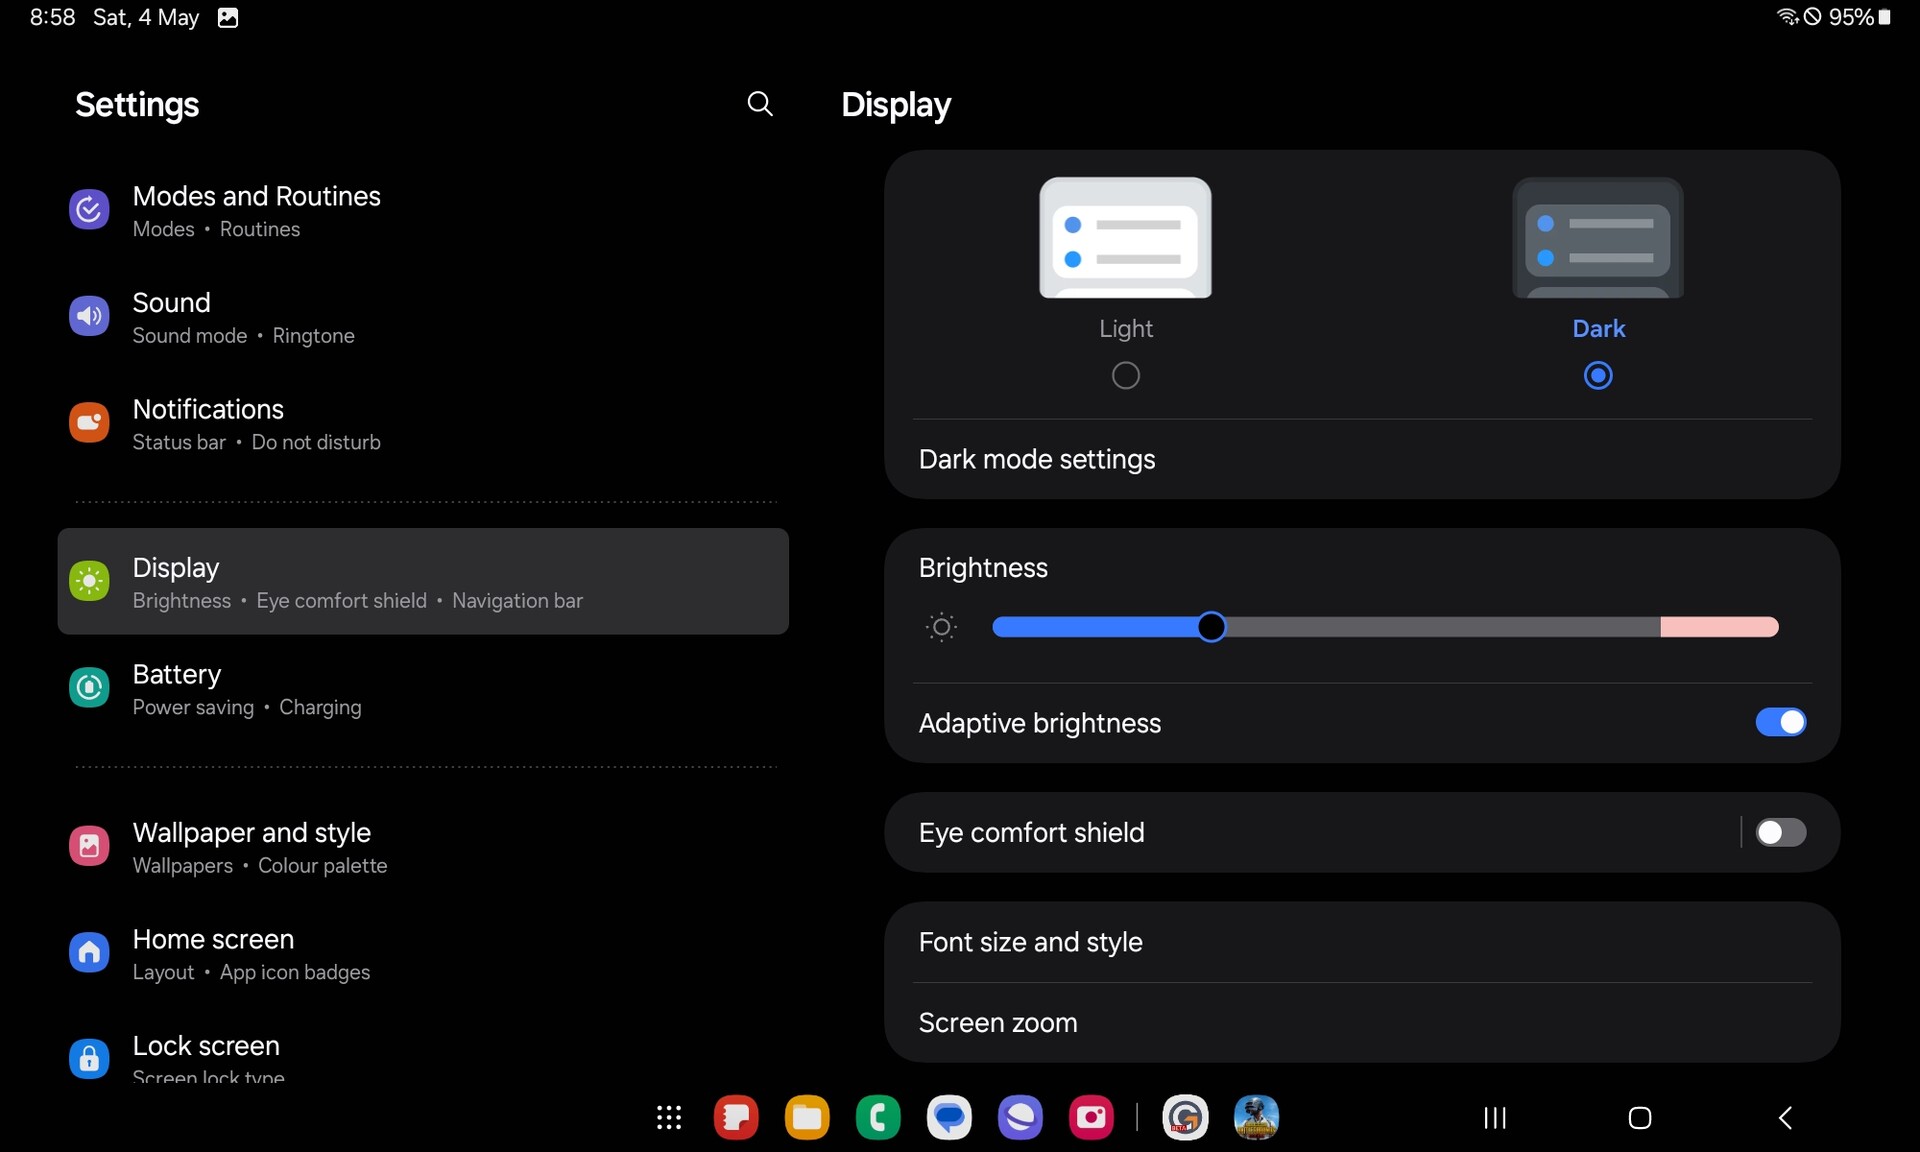Open Wallpaper and style settings

(x=423, y=846)
